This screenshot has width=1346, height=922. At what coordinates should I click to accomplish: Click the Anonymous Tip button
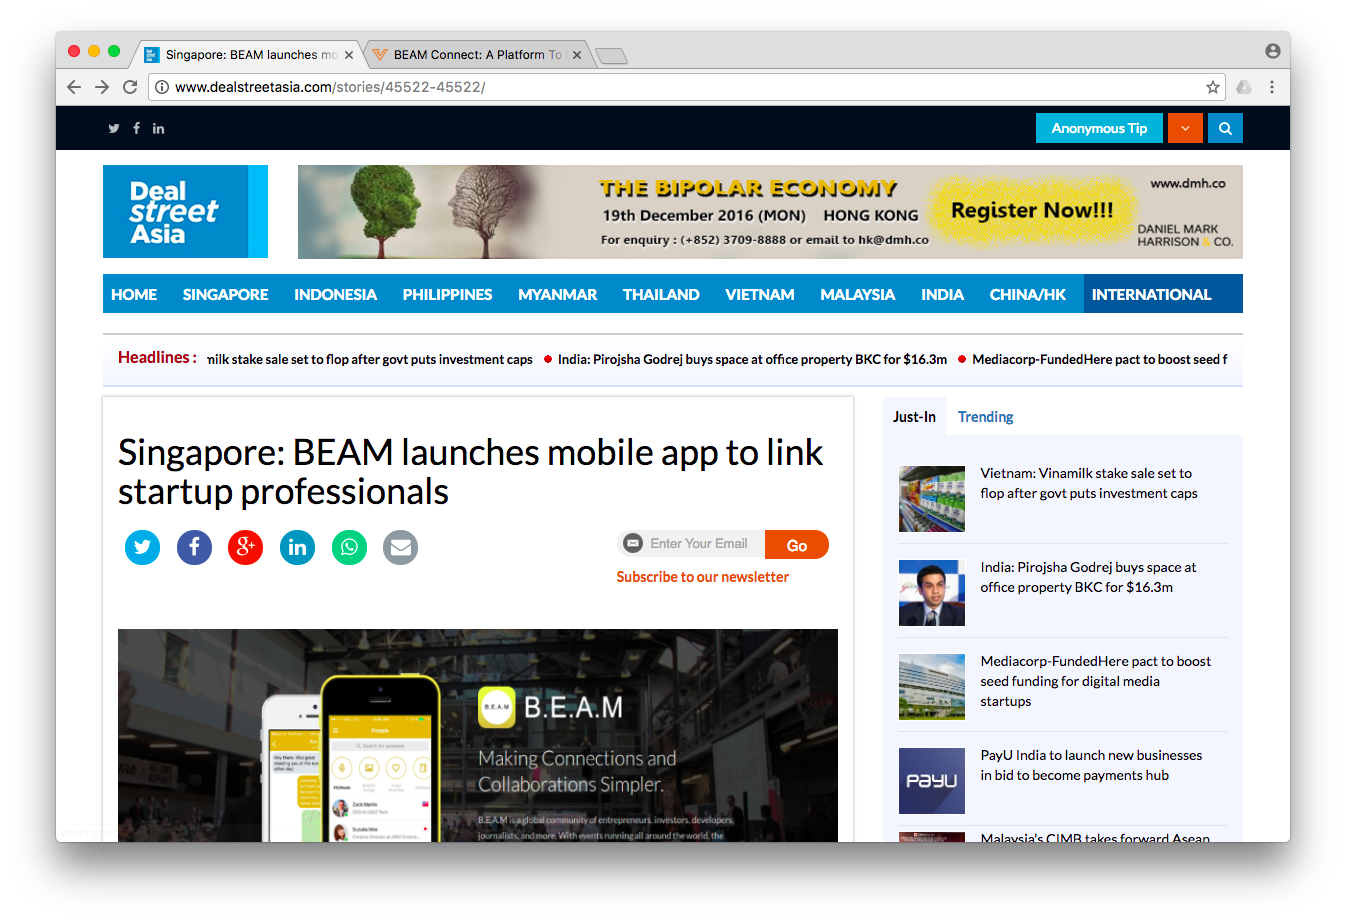pyautogui.click(x=1099, y=128)
